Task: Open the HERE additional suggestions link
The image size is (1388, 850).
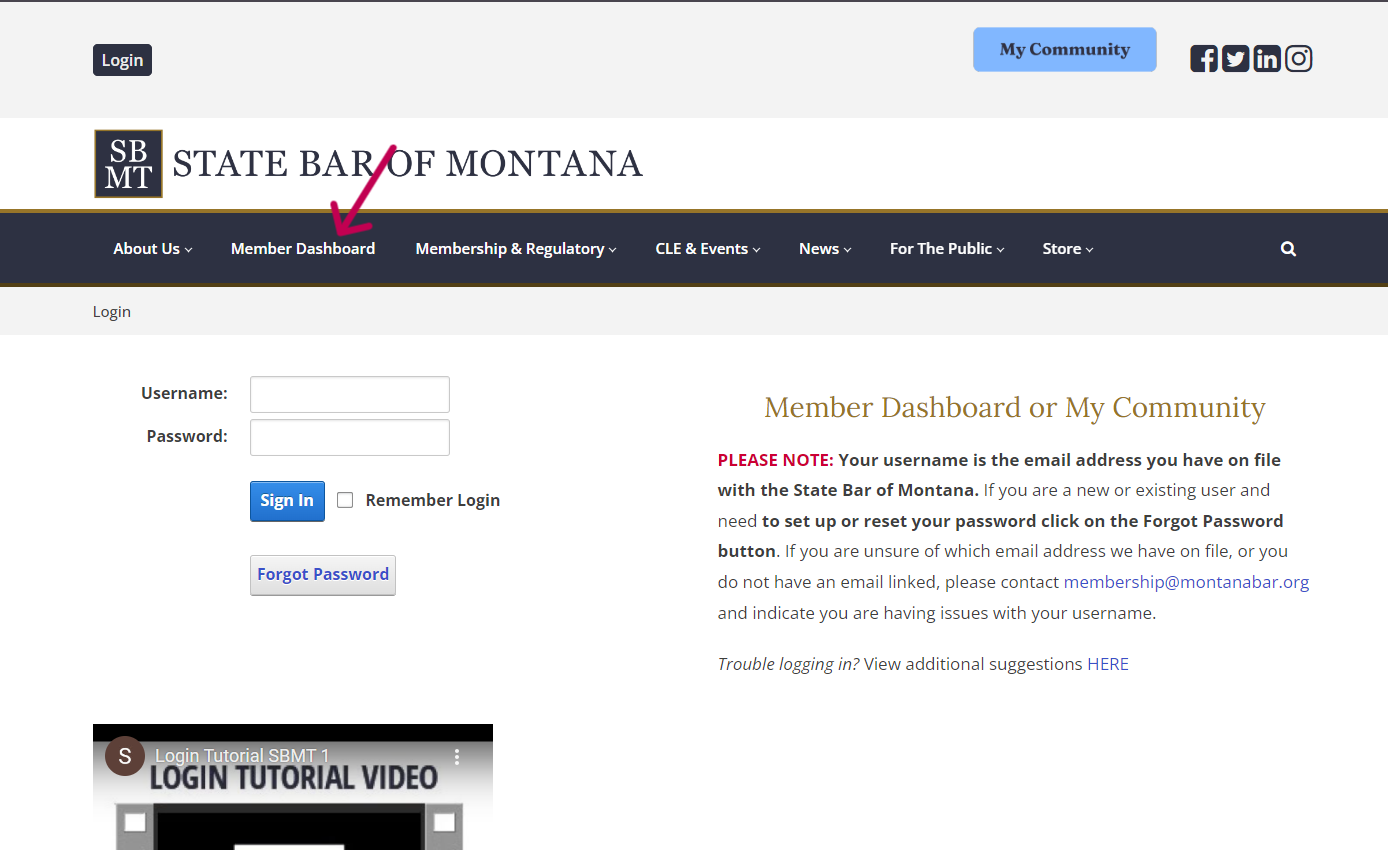Action: 1108,664
